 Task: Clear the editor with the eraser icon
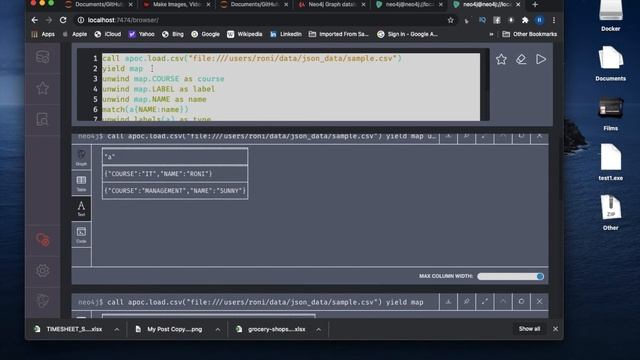click(521, 59)
